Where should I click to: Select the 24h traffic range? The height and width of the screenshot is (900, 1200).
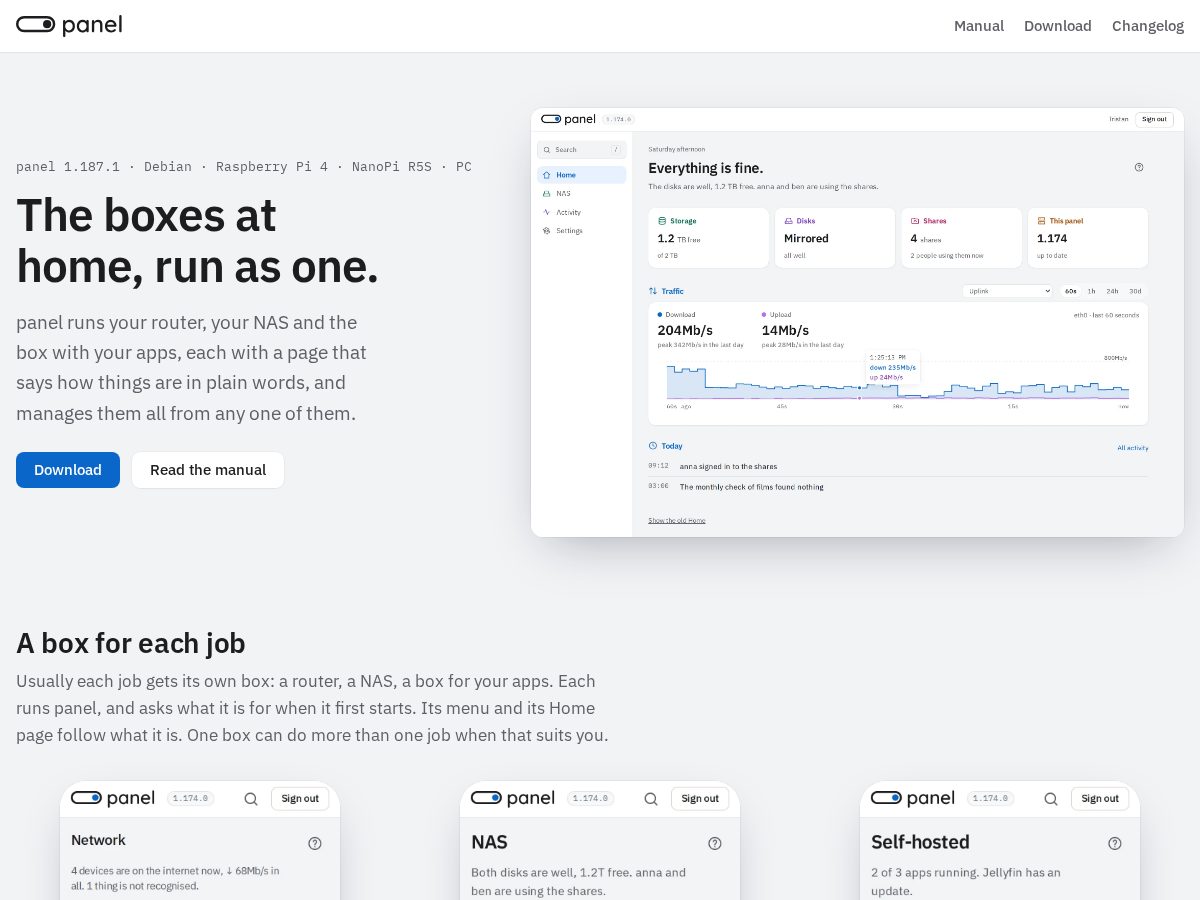1112,291
